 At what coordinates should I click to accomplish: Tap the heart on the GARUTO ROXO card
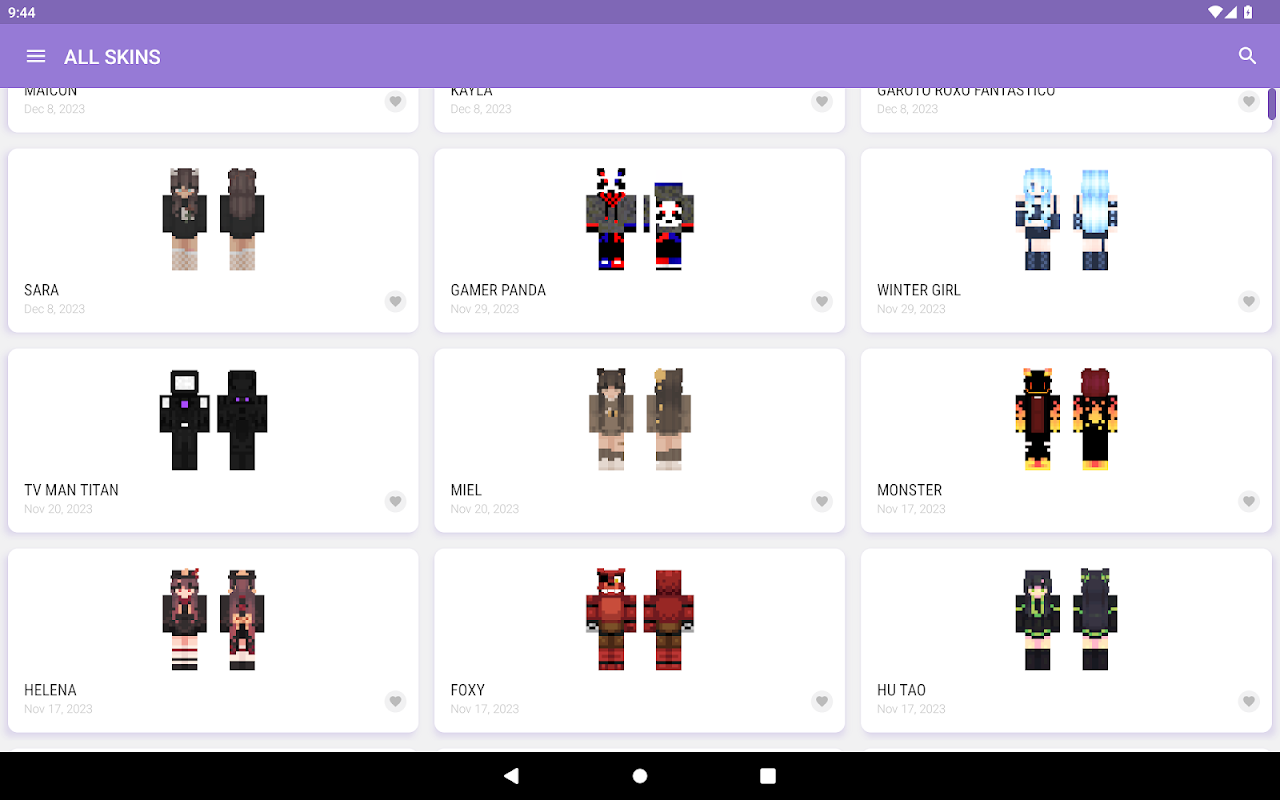click(1249, 101)
